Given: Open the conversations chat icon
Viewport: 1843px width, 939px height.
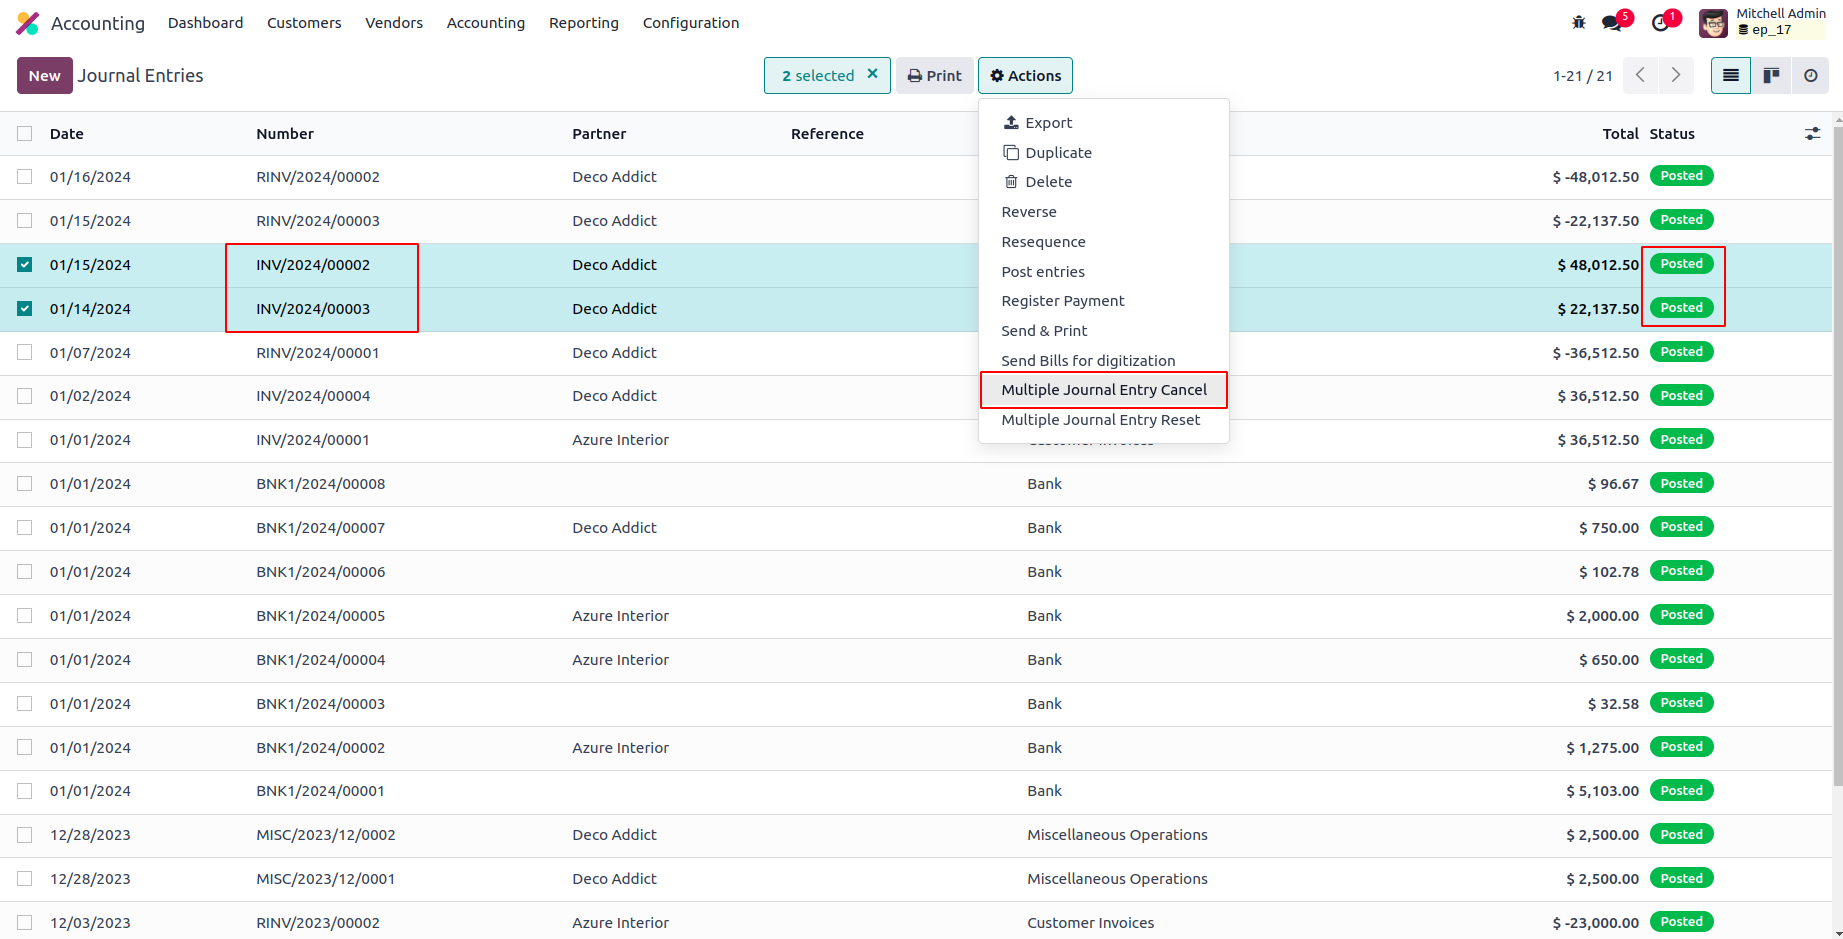Looking at the screenshot, I should pyautogui.click(x=1612, y=22).
